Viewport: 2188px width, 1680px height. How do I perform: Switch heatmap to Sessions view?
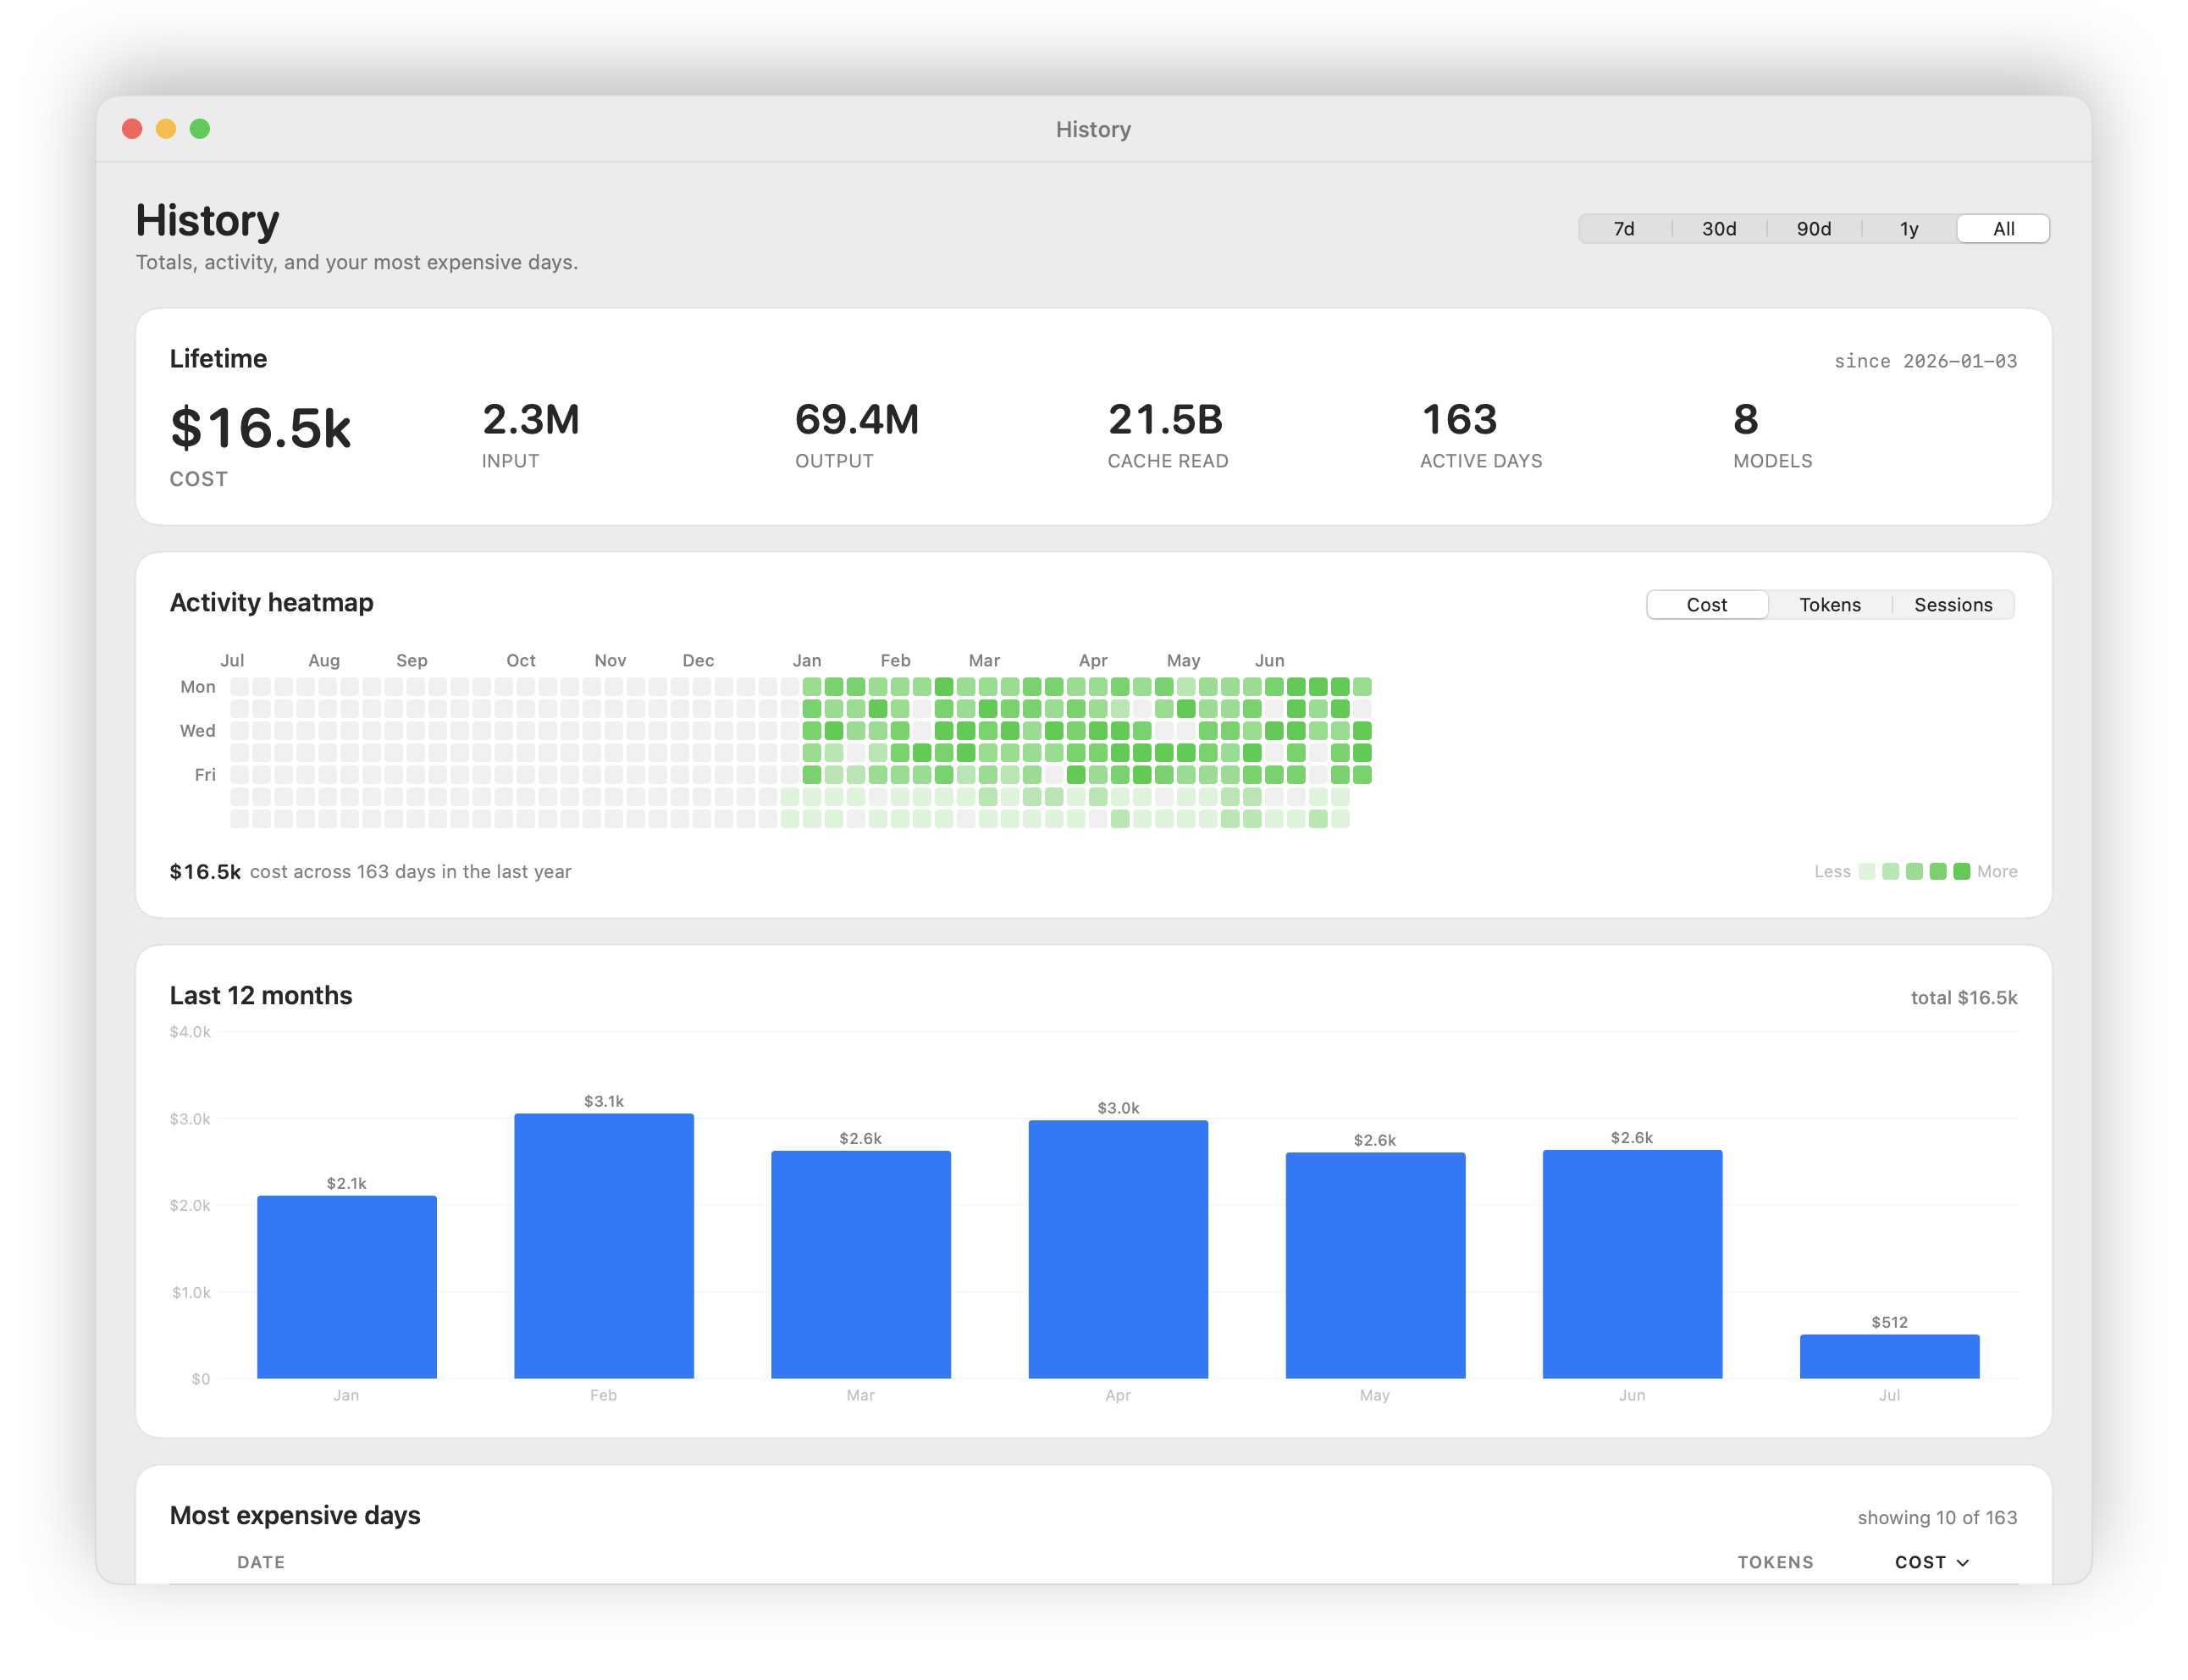(x=1953, y=605)
